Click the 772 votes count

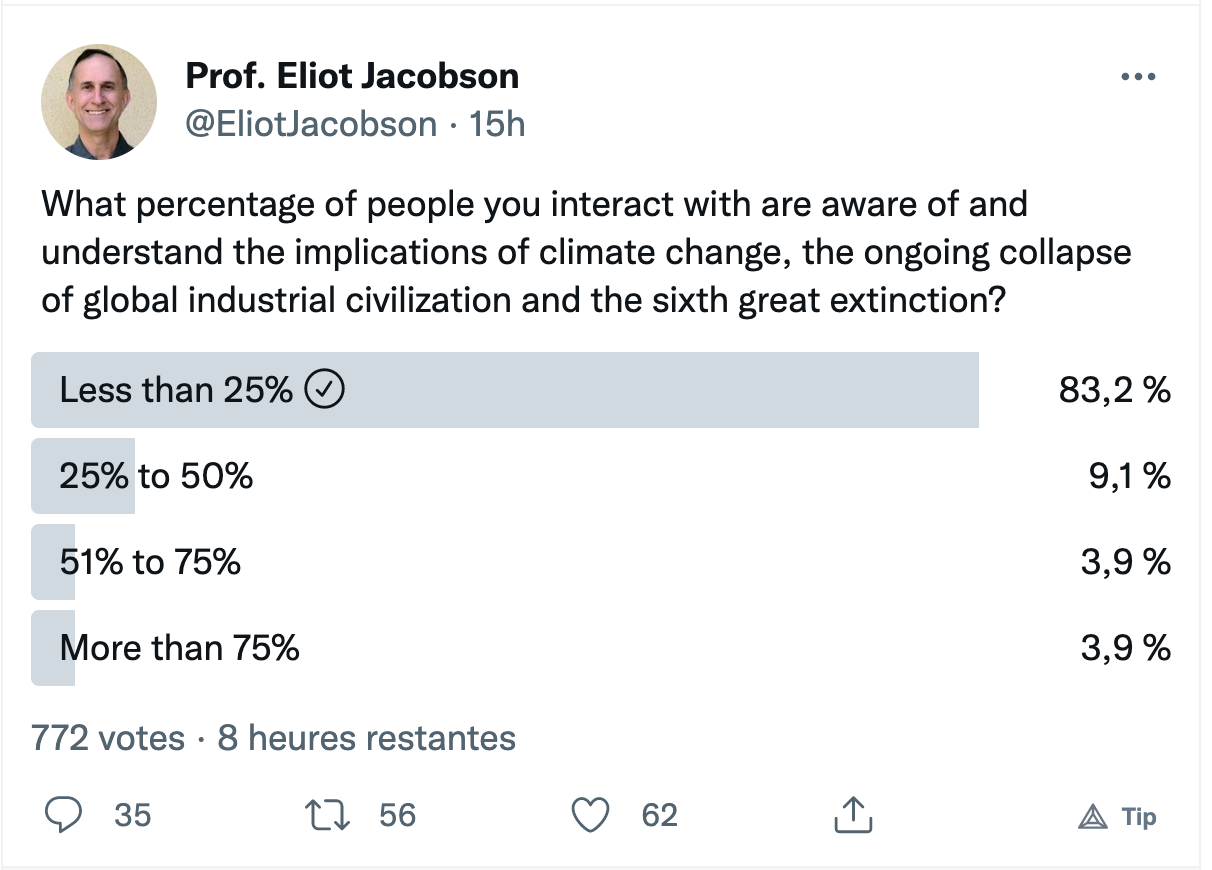point(108,739)
